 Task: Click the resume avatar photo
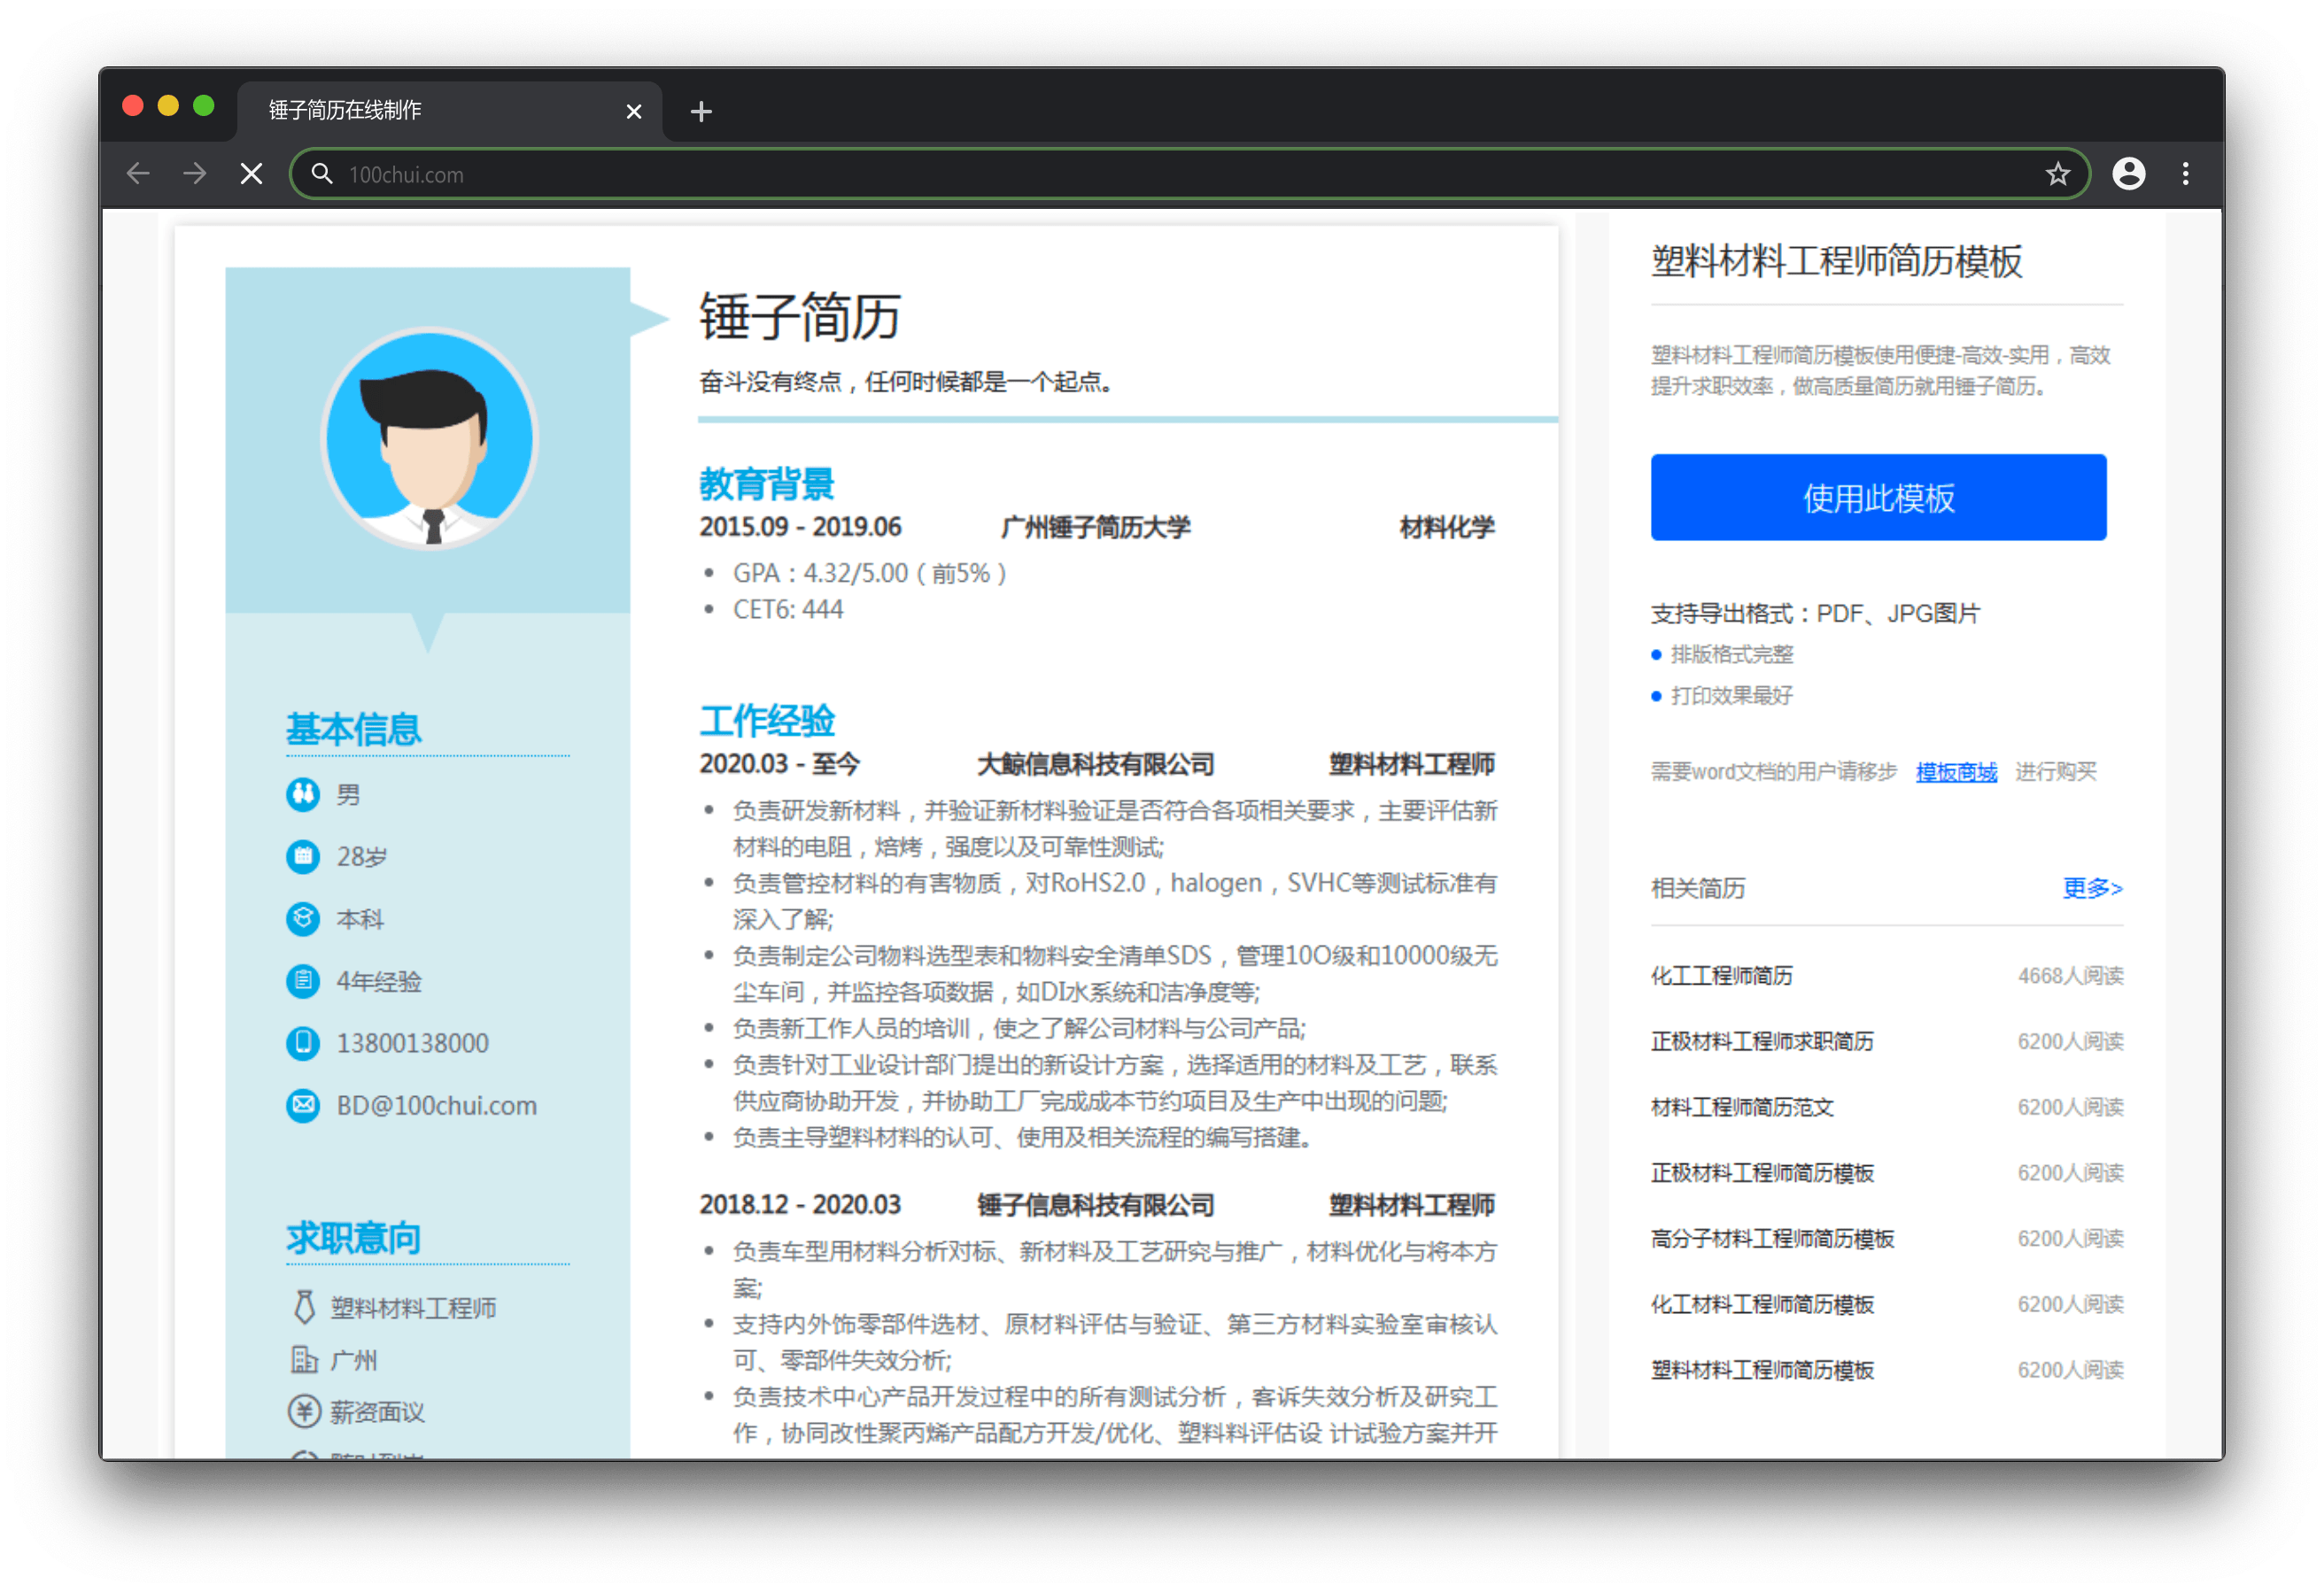point(430,438)
